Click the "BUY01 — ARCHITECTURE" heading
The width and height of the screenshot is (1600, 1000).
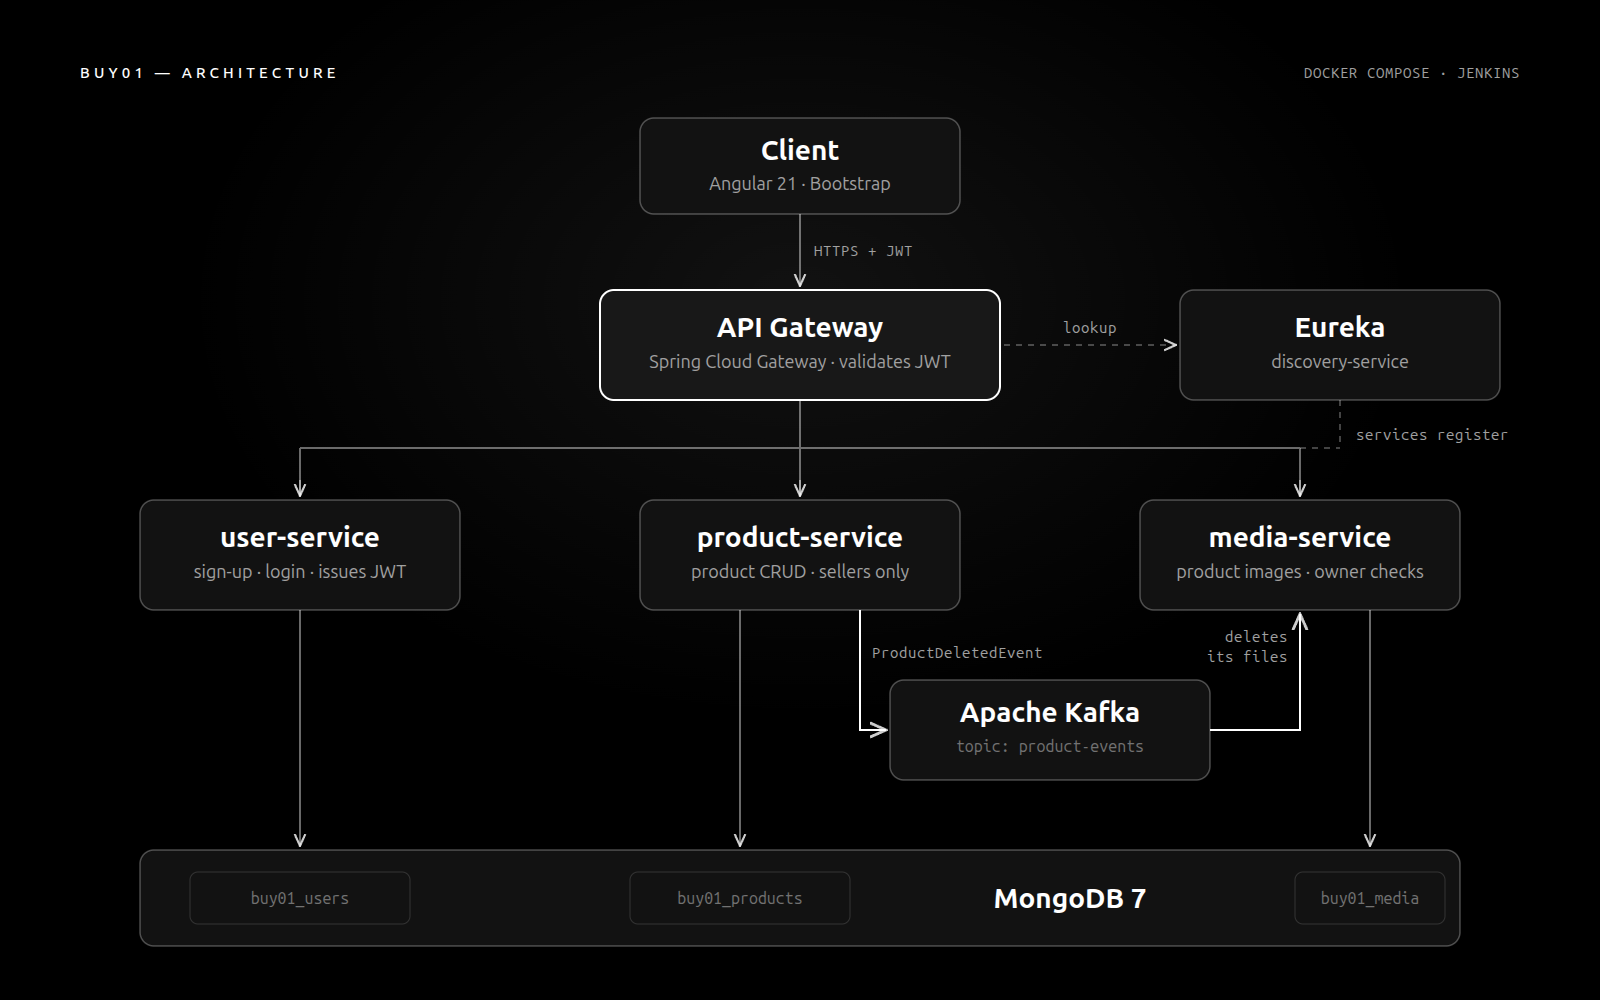(x=209, y=73)
